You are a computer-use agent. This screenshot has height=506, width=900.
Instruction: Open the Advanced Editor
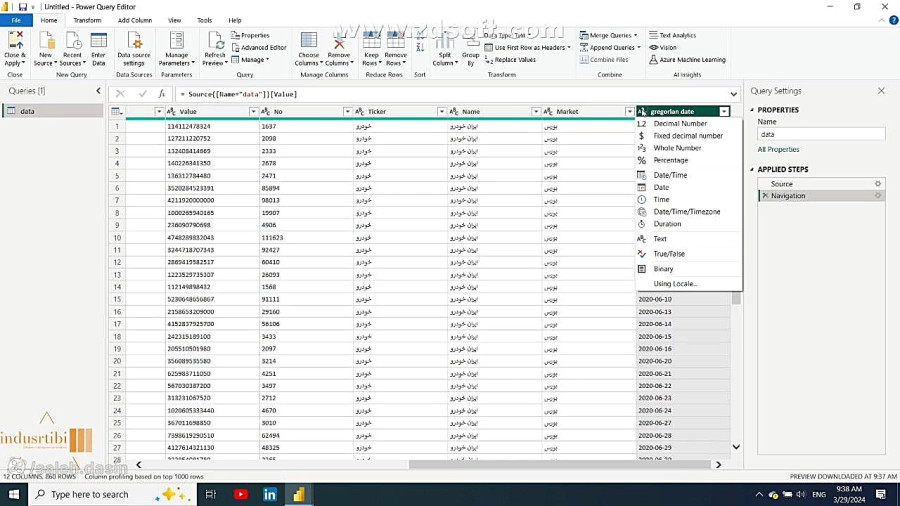259,48
